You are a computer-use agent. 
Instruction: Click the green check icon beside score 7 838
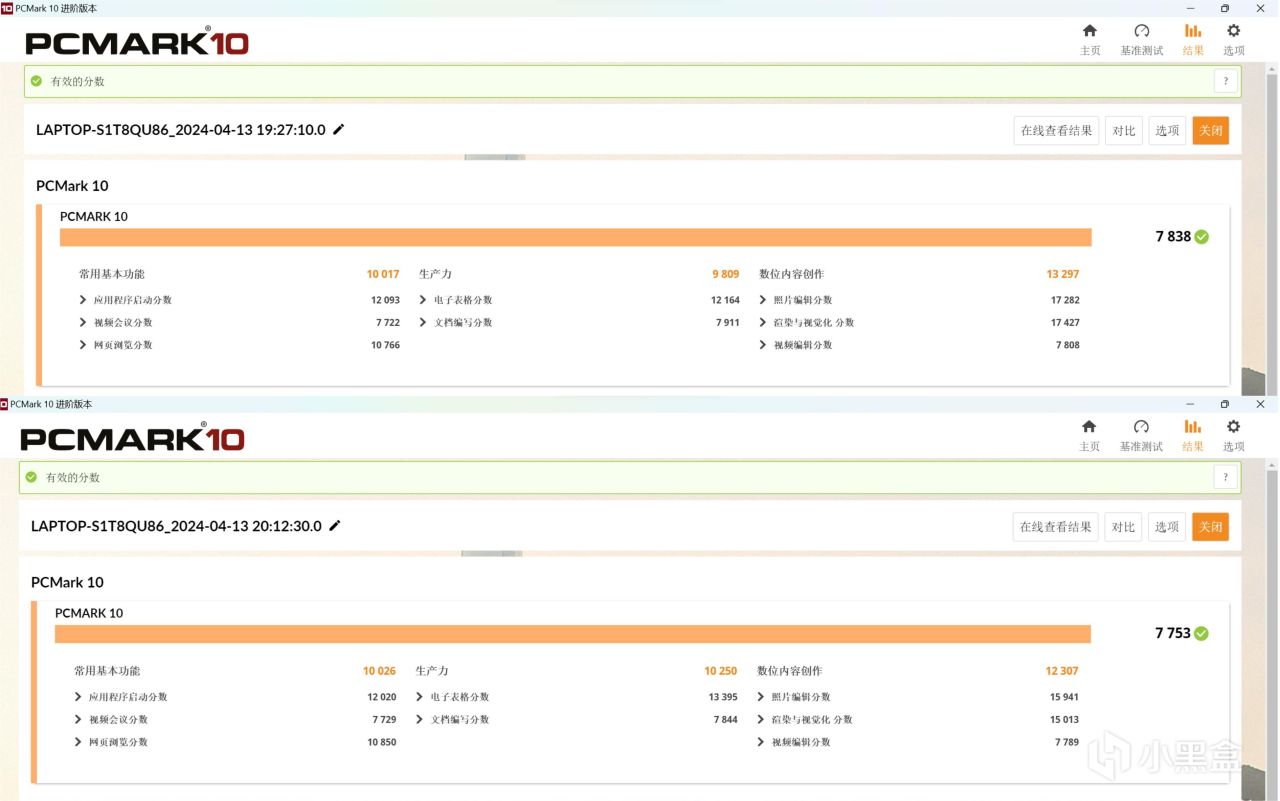pos(1201,237)
